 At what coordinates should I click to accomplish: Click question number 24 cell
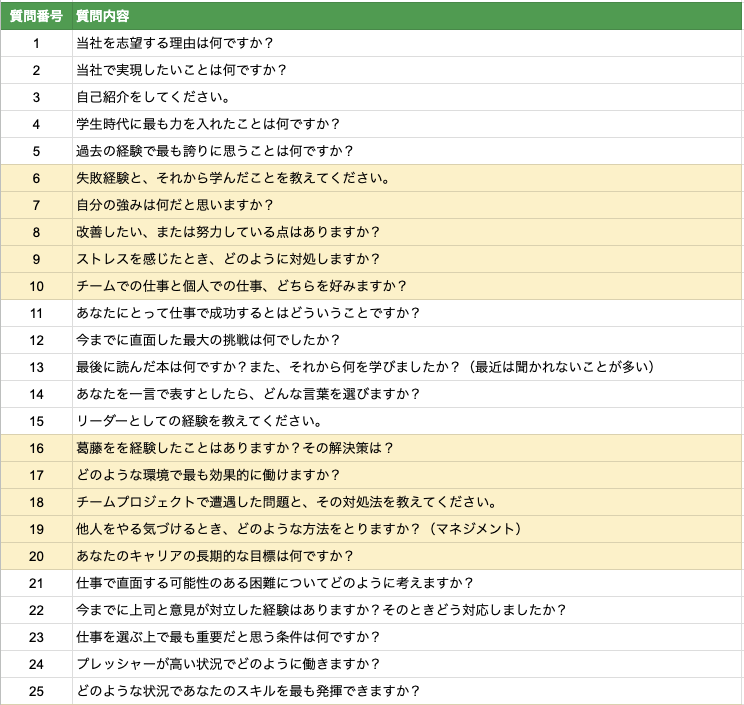(x=37, y=664)
